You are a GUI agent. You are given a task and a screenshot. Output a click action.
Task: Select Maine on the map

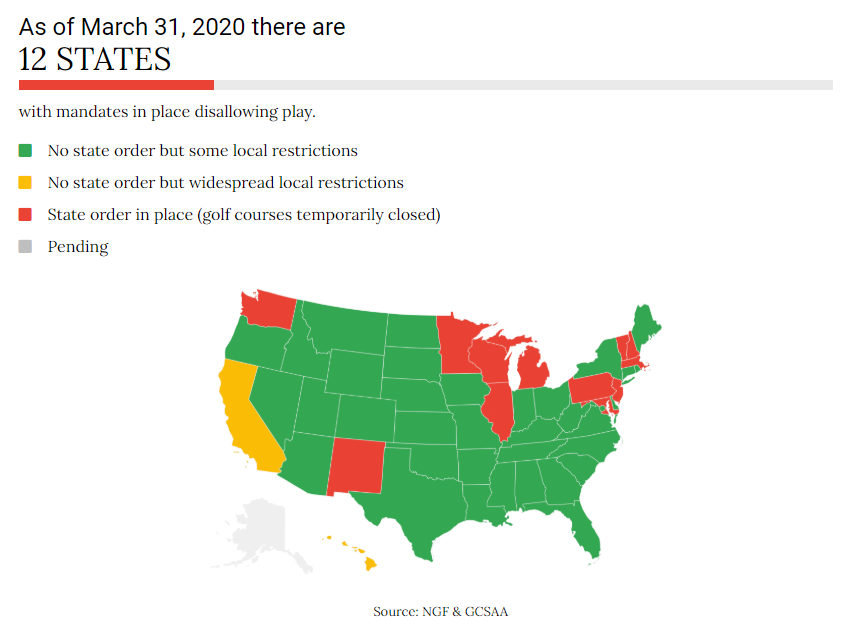[645, 325]
